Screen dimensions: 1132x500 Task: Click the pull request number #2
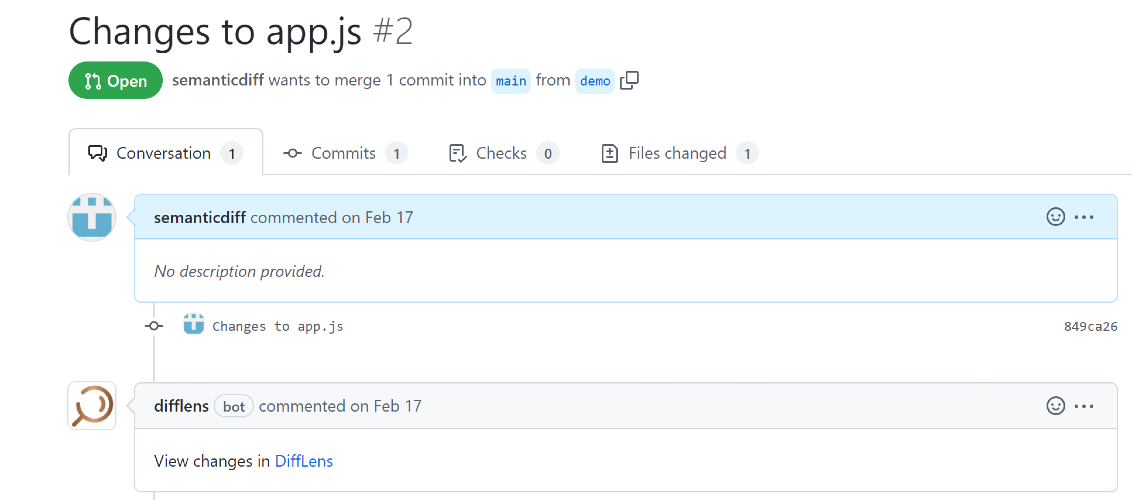[x=393, y=31]
